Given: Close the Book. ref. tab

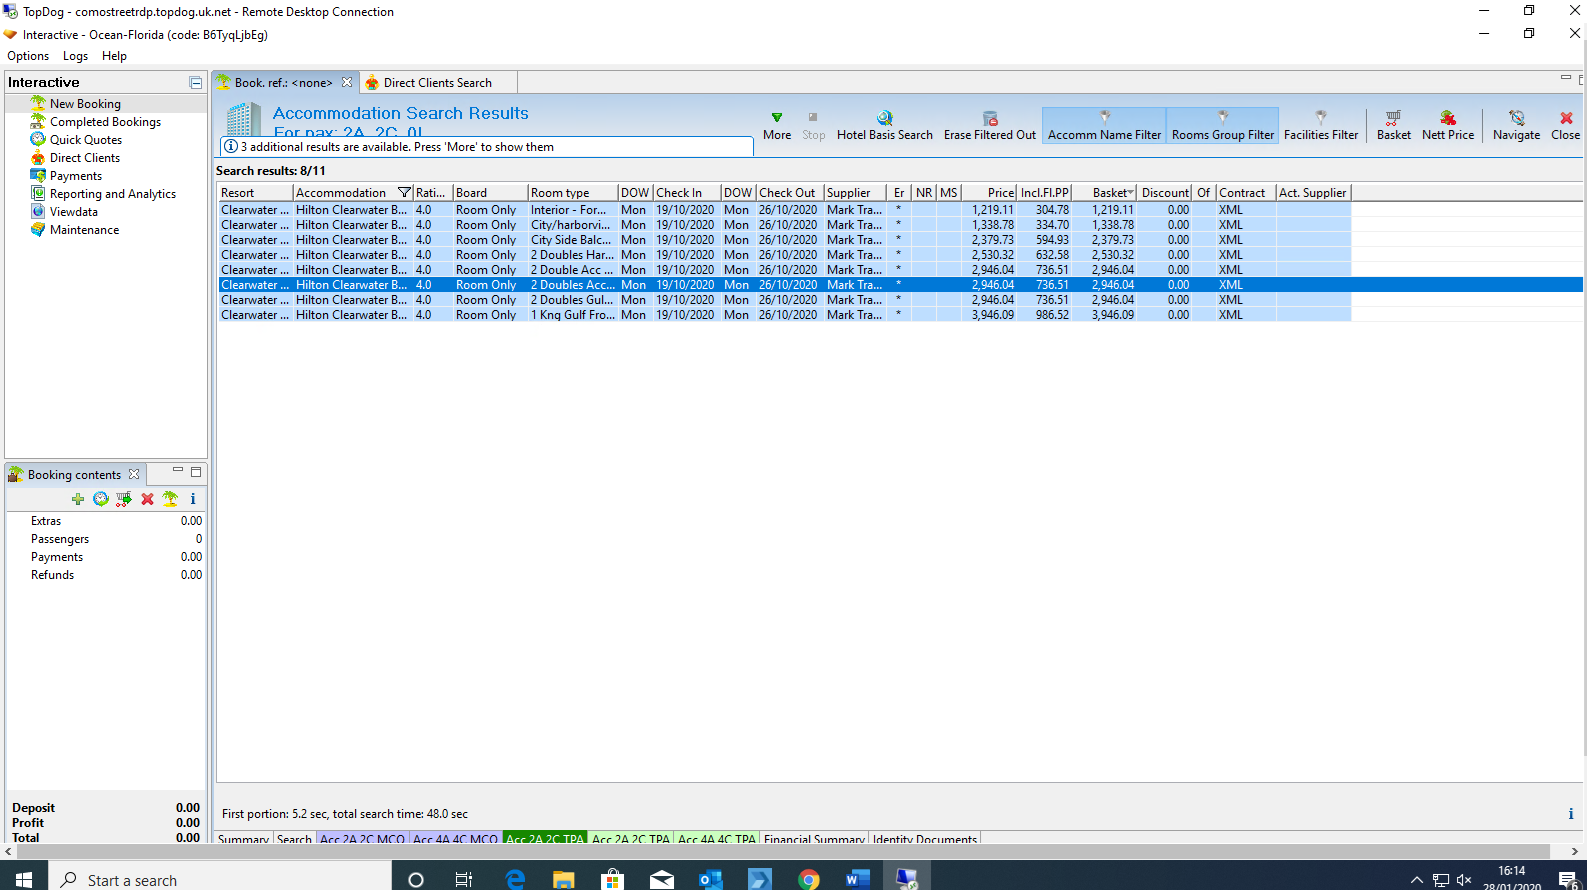Looking at the screenshot, I should [347, 82].
